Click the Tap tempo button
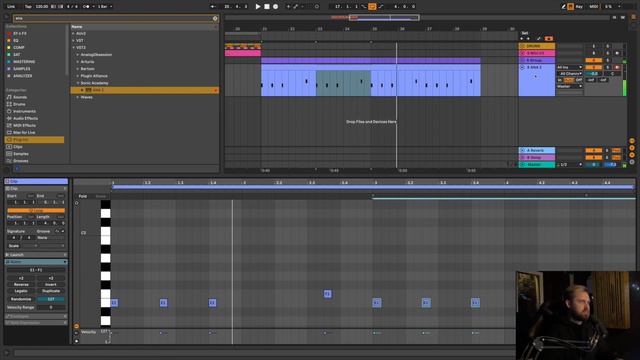 click(28, 7)
